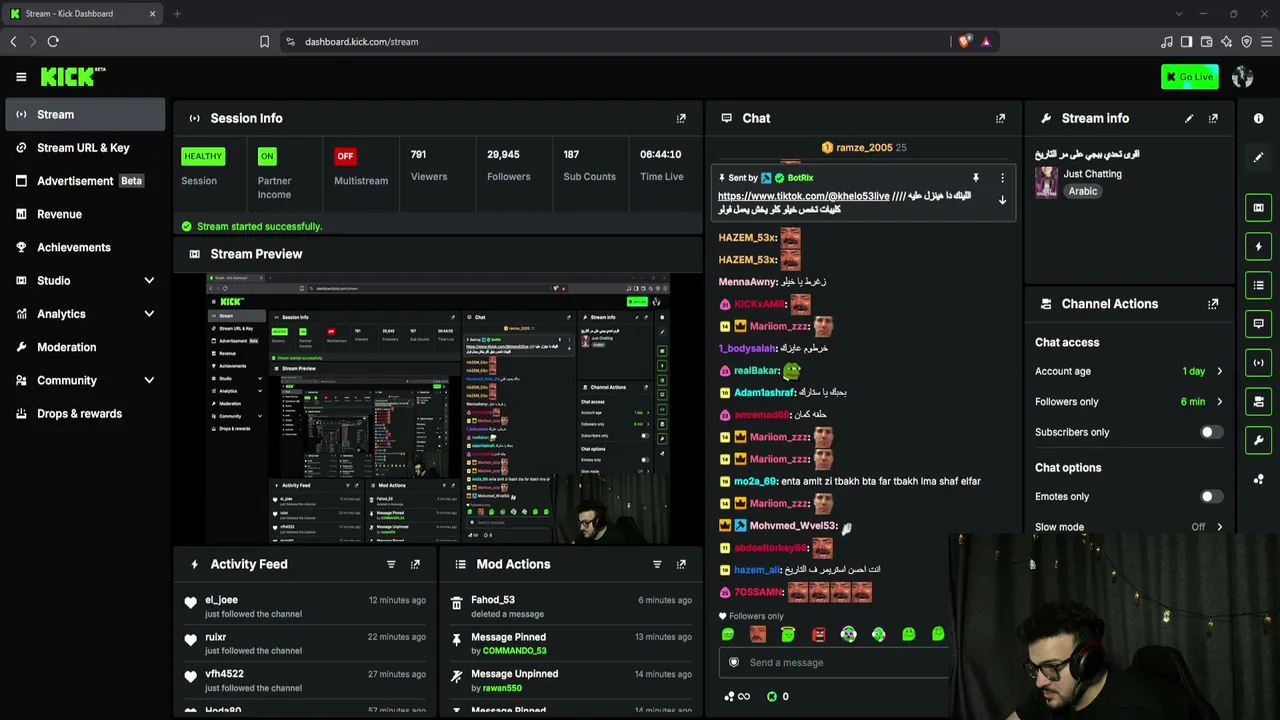1280x720 pixels.
Task: Pop out the Chat panel
Action: [x=1000, y=118]
